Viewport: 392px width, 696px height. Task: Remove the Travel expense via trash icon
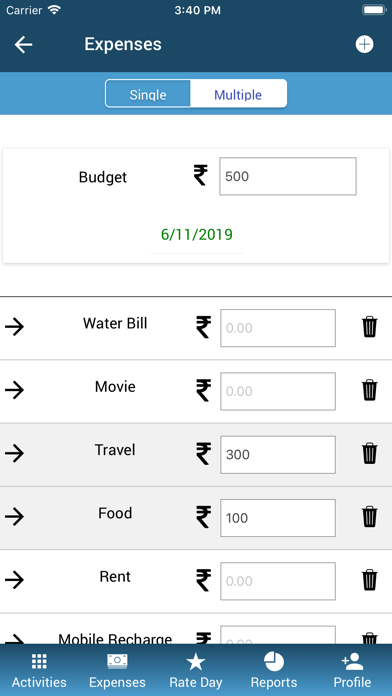click(x=369, y=454)
